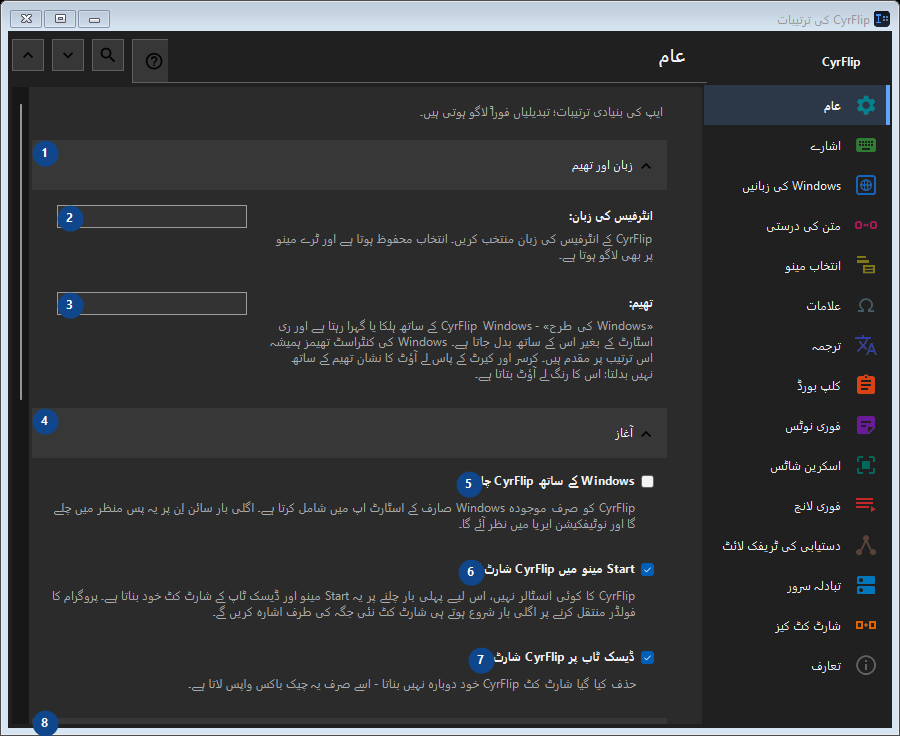Click the info icon for تعارف
The width and height of the screenshot is (900, 736).
click(x=866, y=665)
